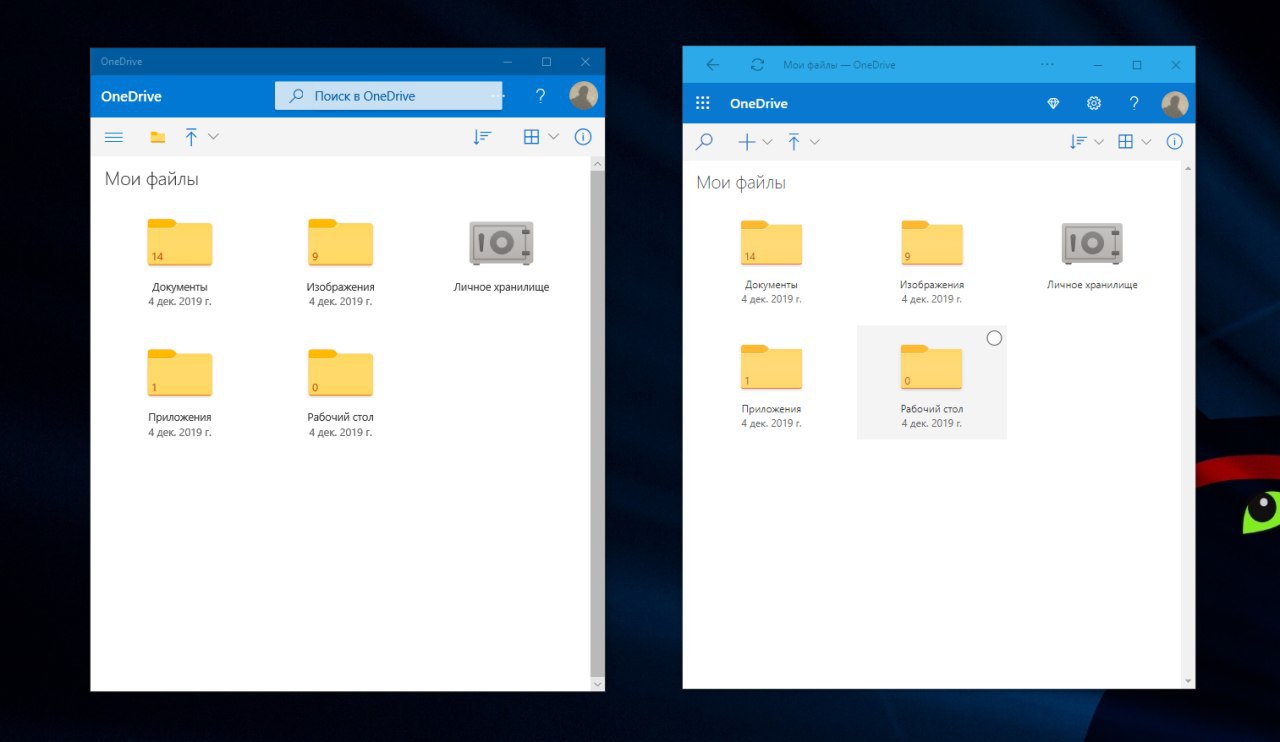Click the account avatar in left window

pos(583,96)
